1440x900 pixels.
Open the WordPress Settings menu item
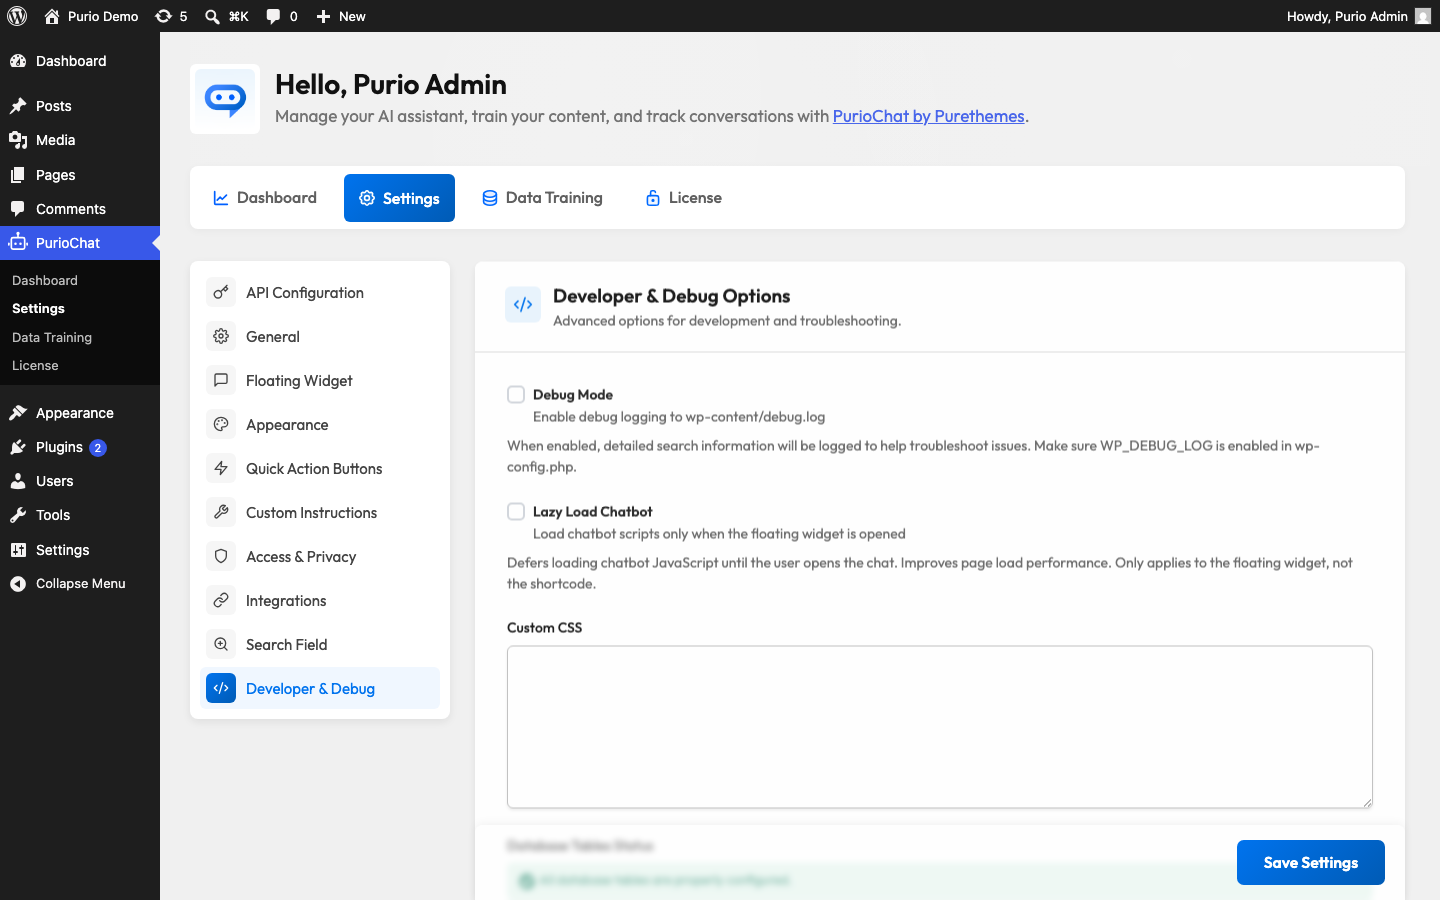tap(80, 550)
